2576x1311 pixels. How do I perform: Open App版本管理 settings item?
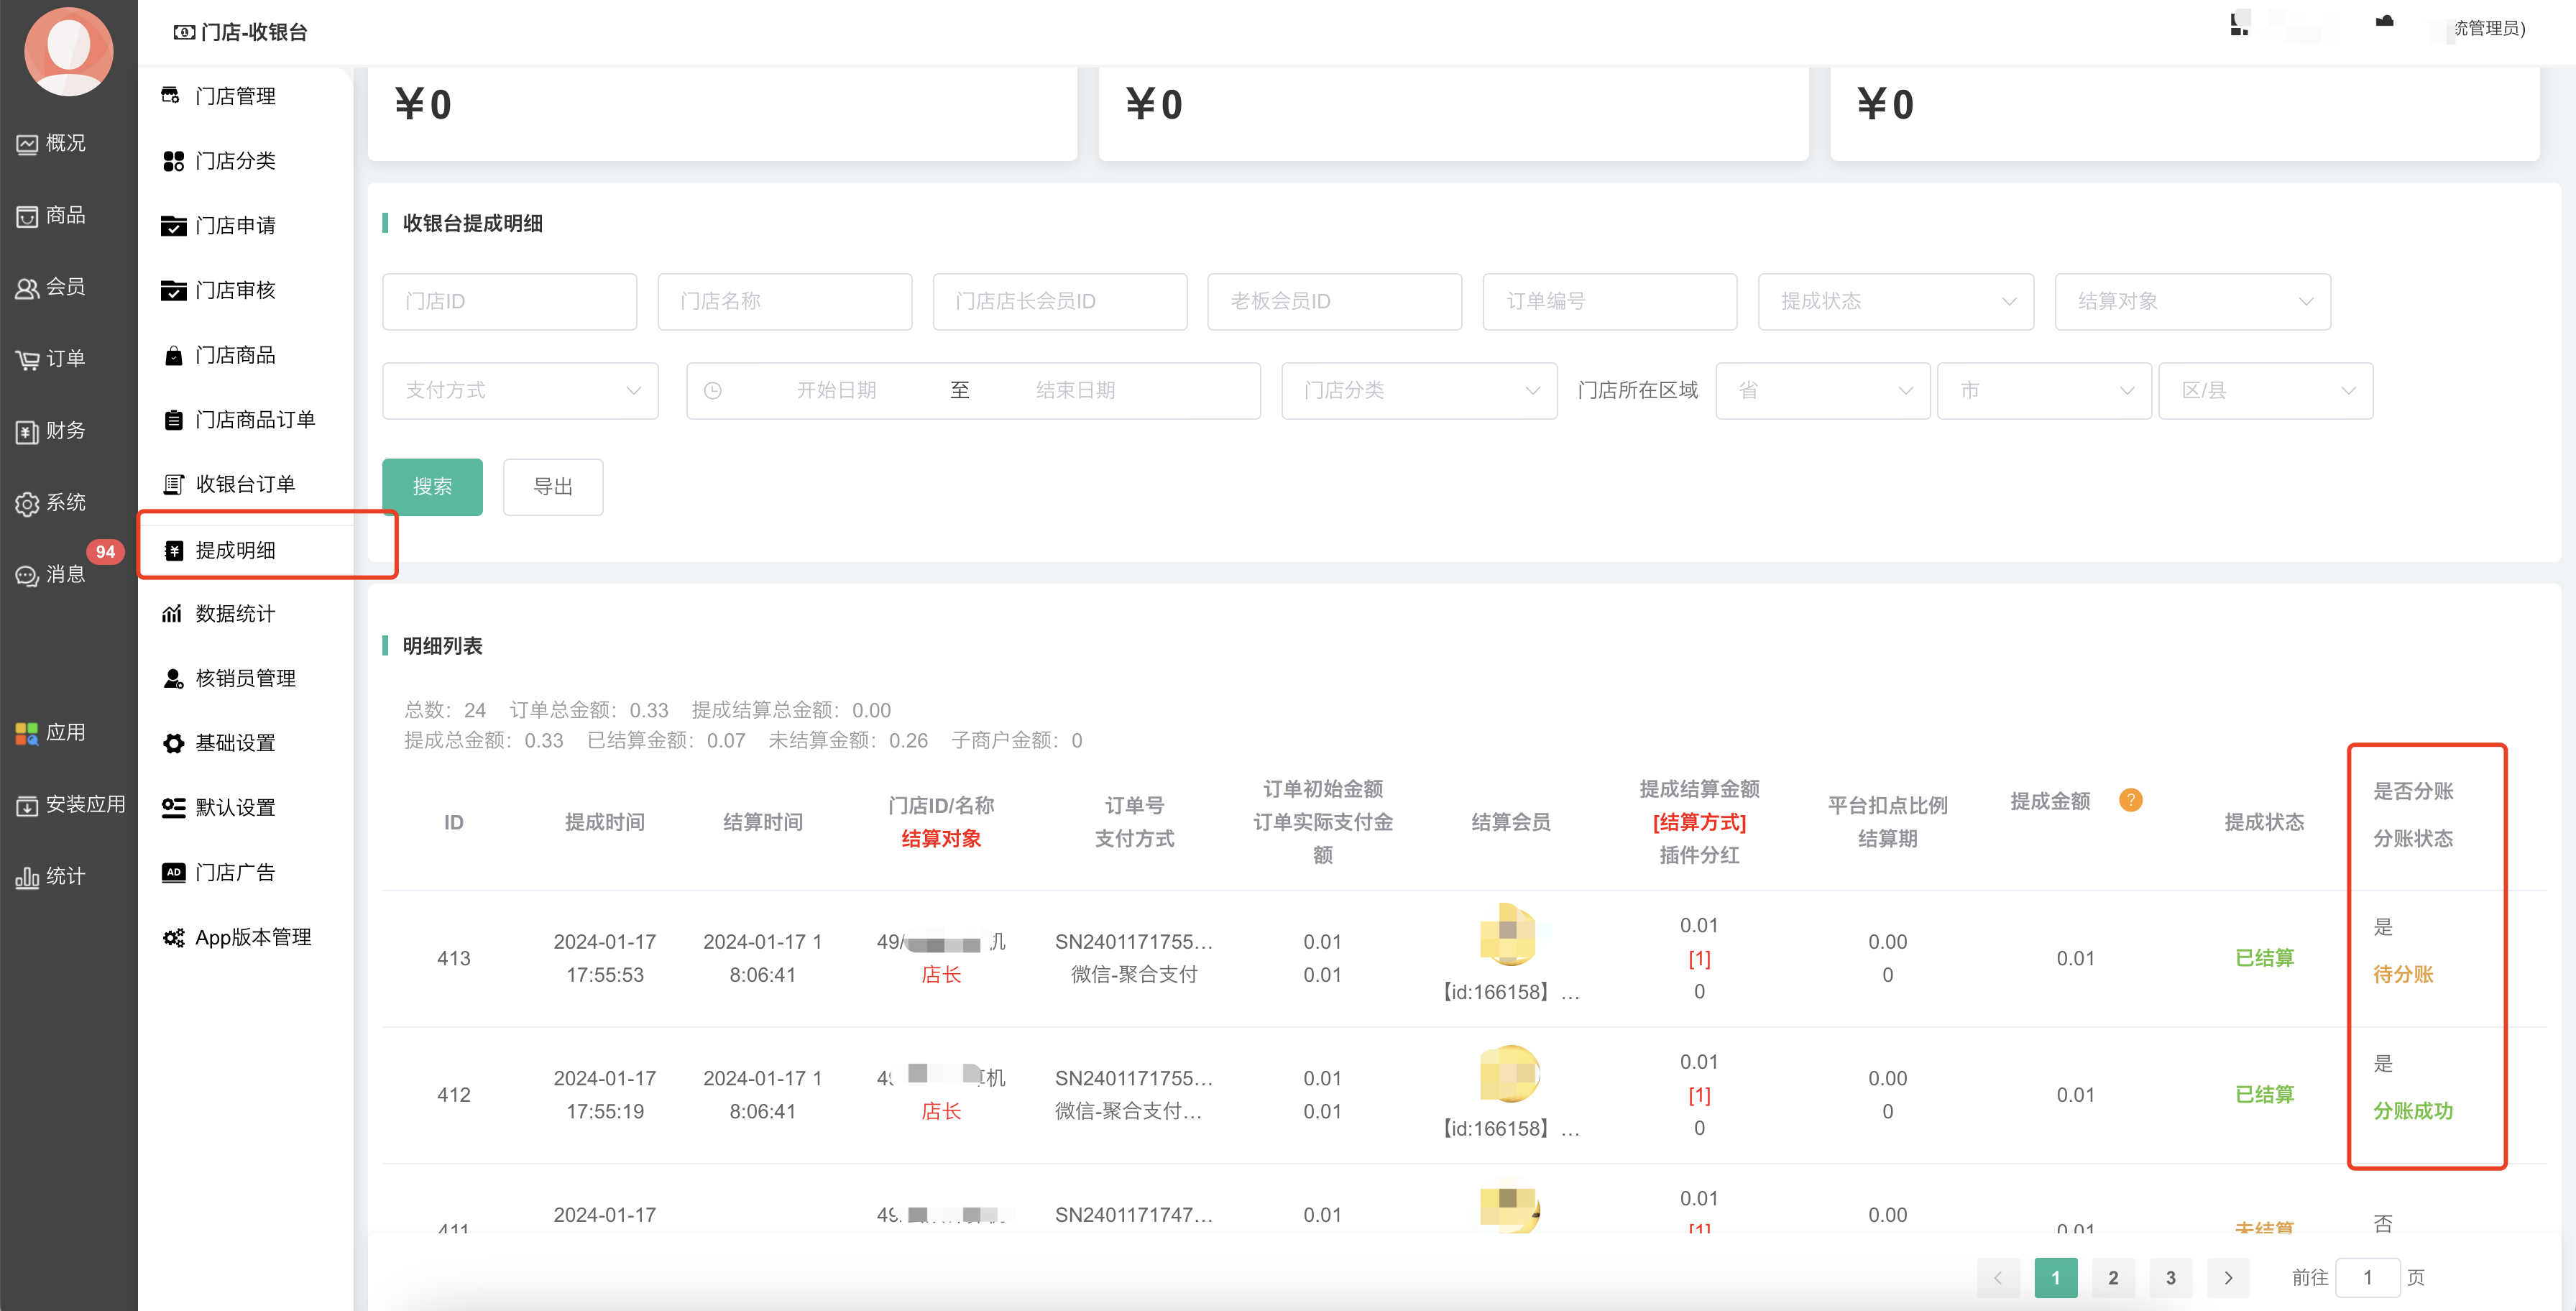(253, 938)
